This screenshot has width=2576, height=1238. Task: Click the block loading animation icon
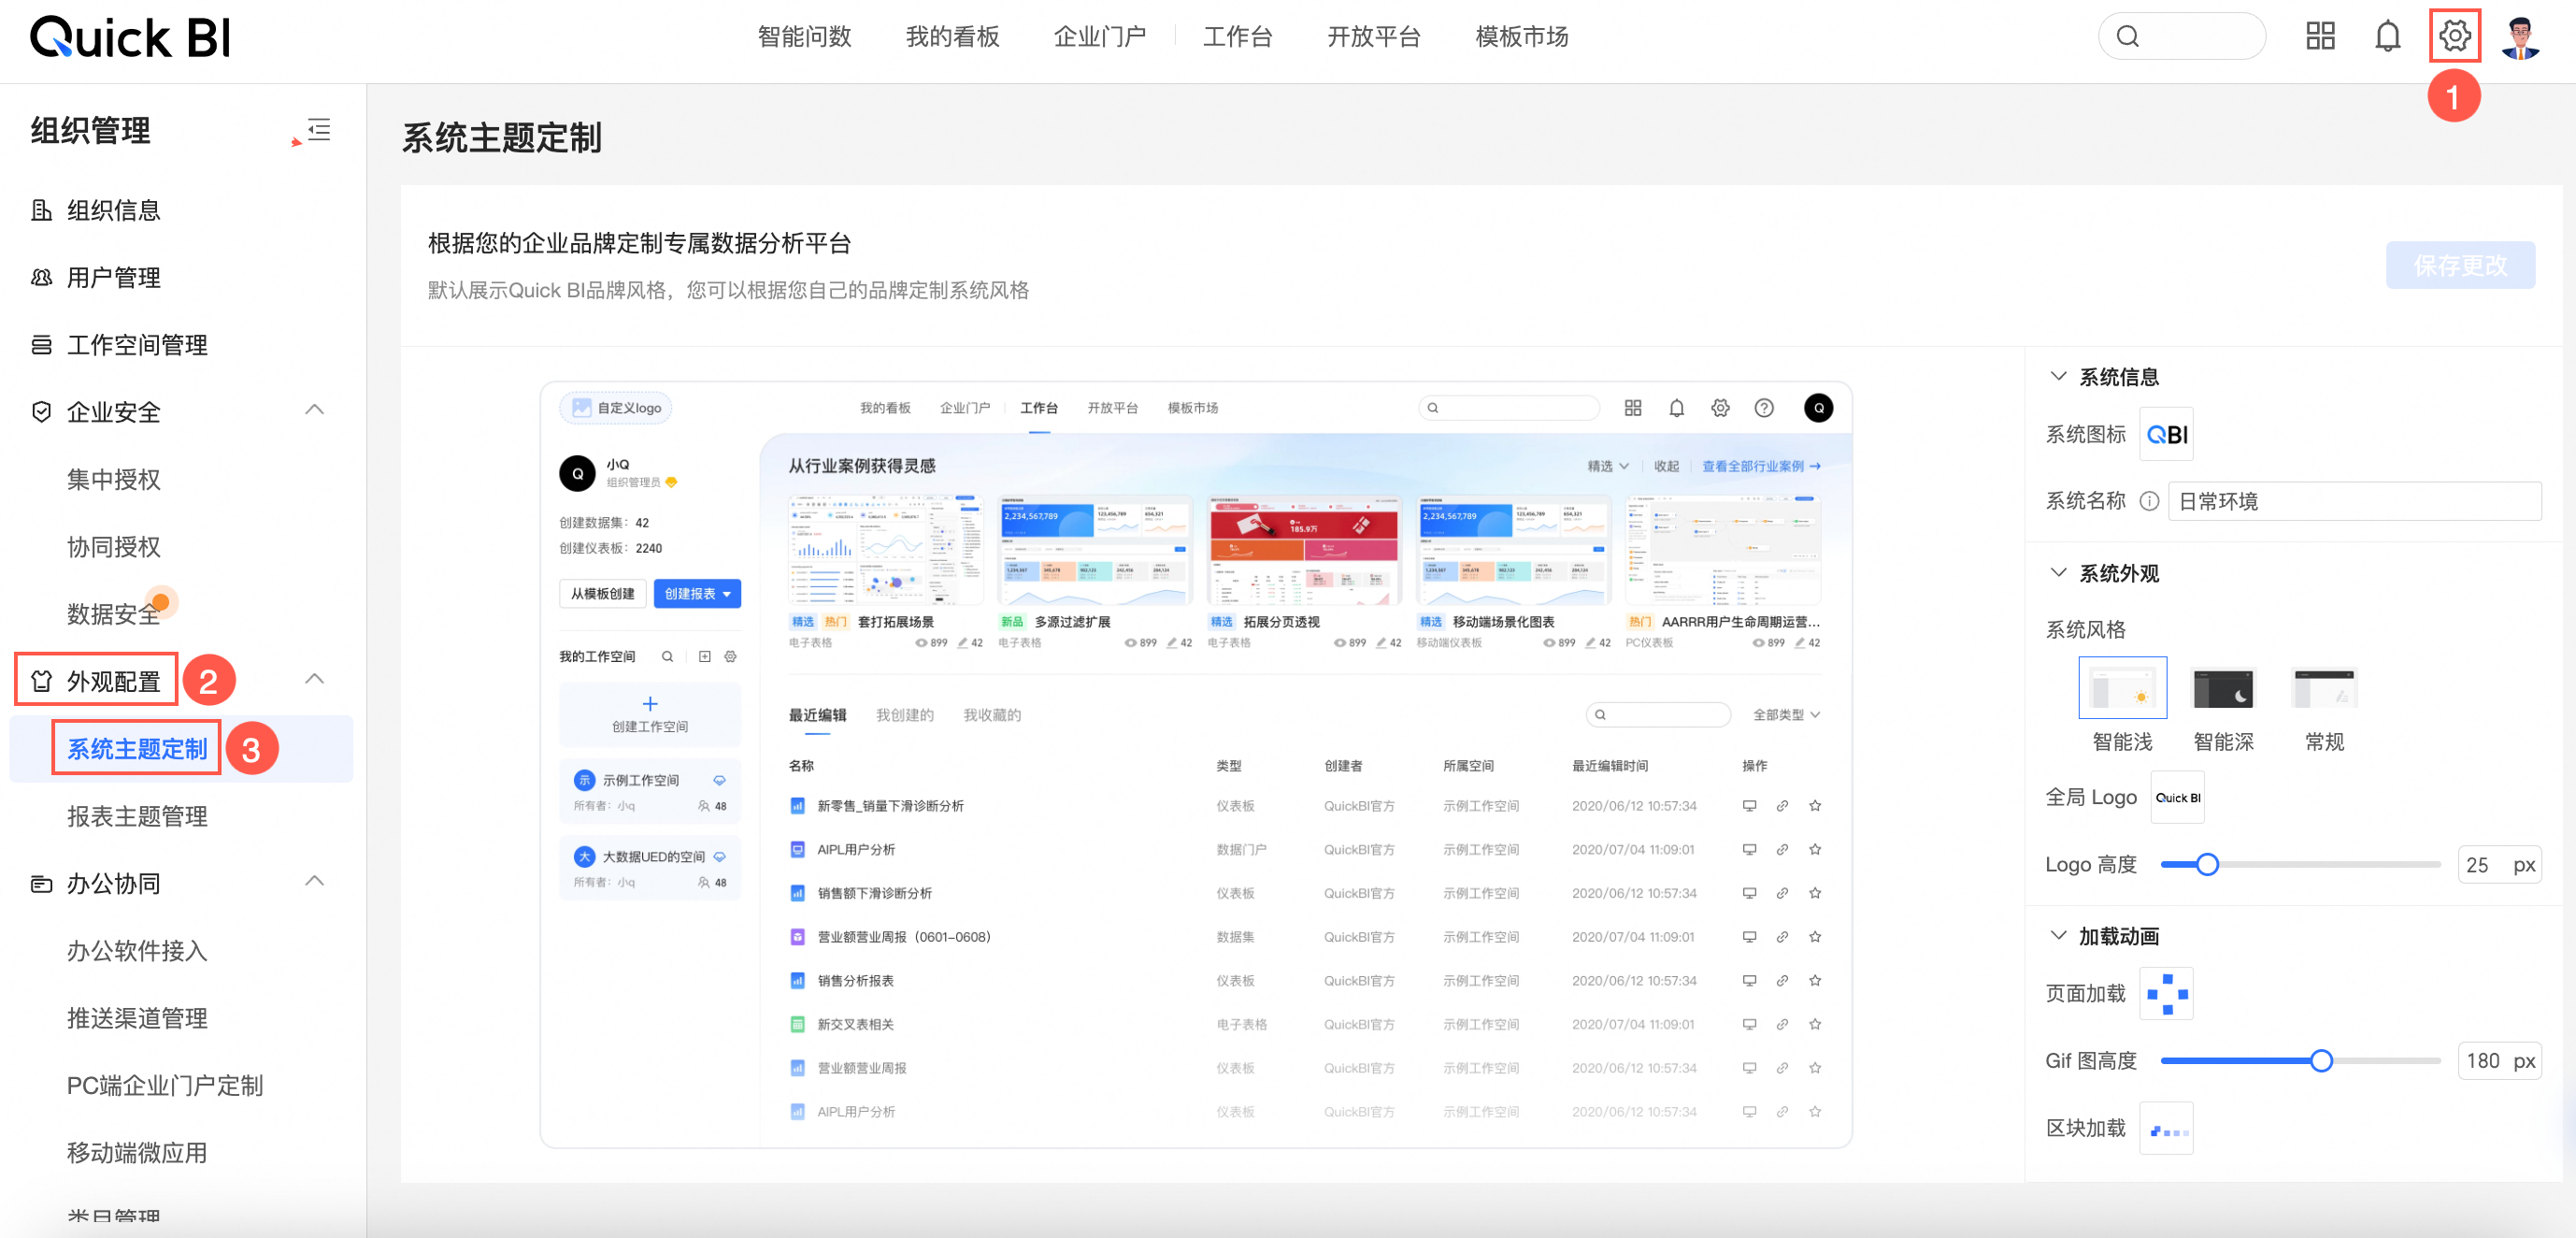(x=2166, y=1129)
